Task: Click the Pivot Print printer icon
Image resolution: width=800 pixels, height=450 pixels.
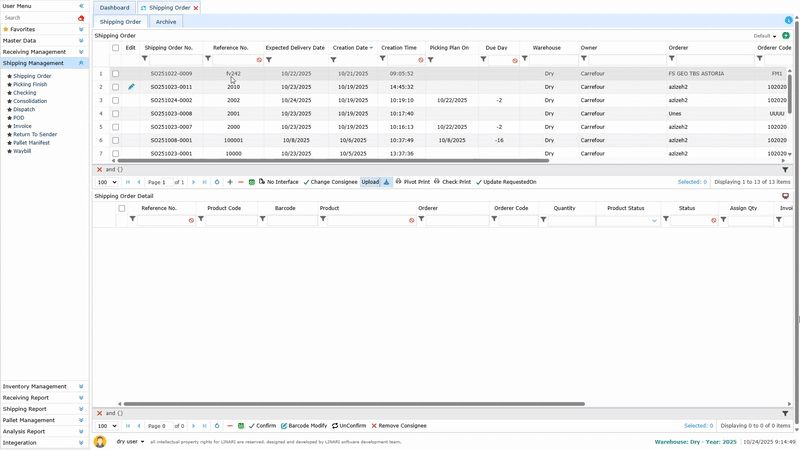Action: pos(399,182)
